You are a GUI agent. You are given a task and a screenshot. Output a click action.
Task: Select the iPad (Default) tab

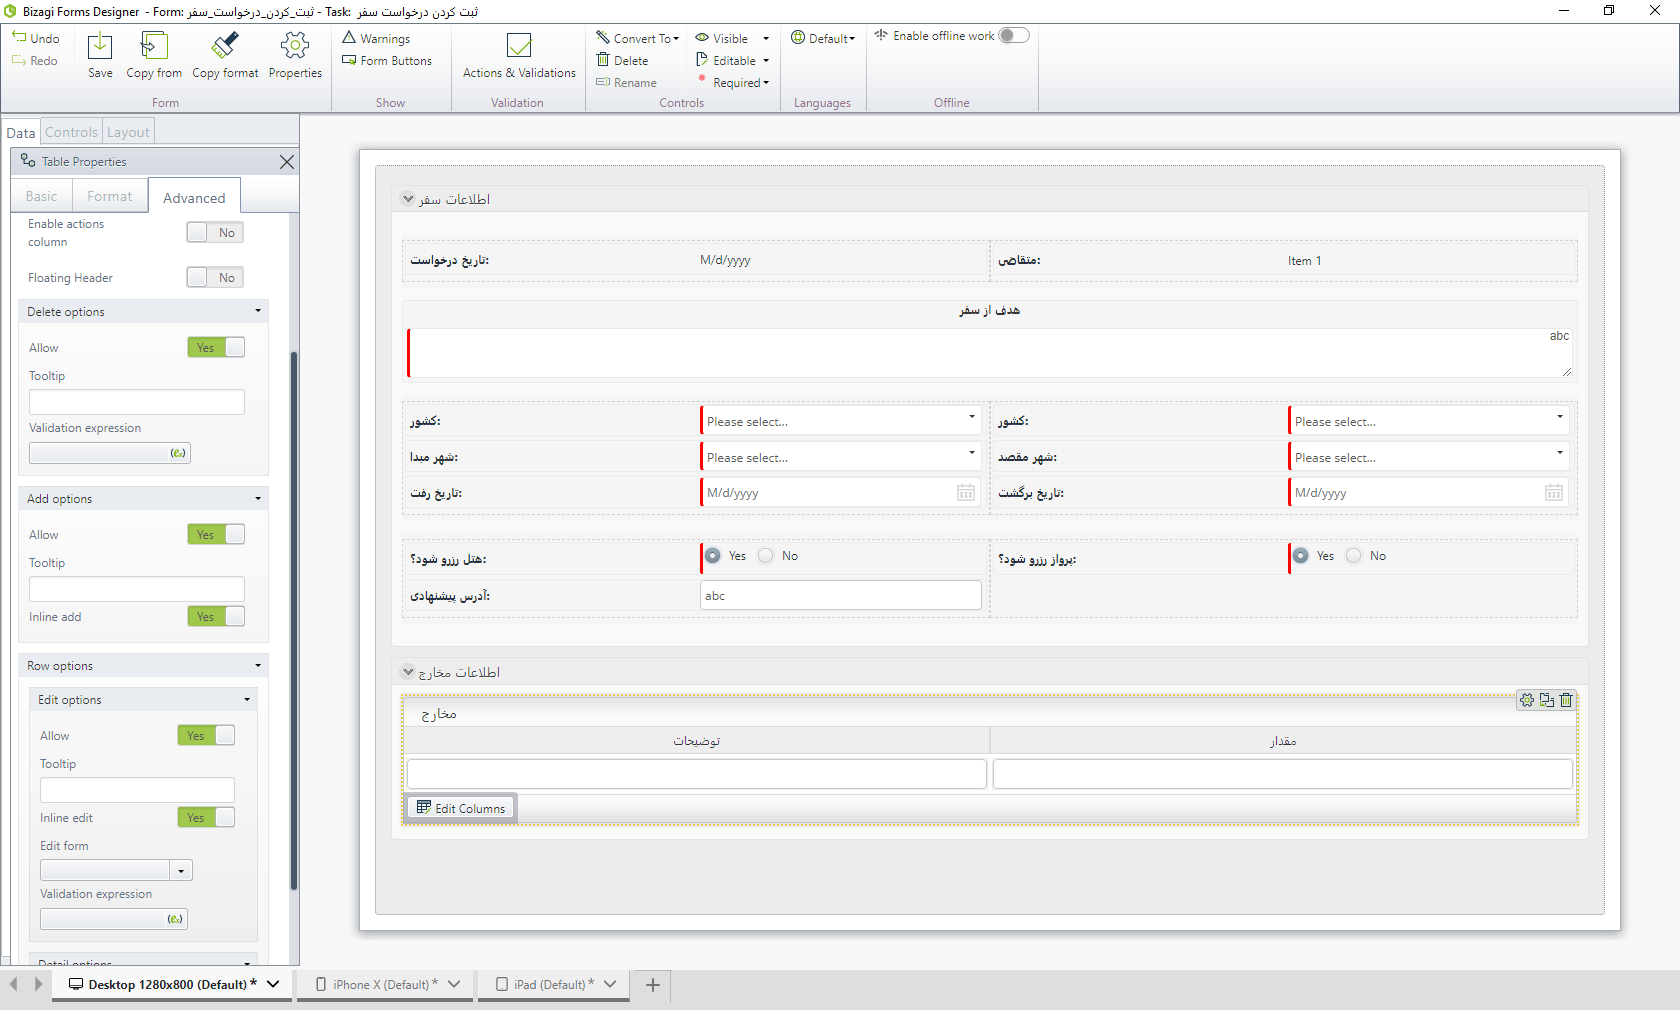553,985
